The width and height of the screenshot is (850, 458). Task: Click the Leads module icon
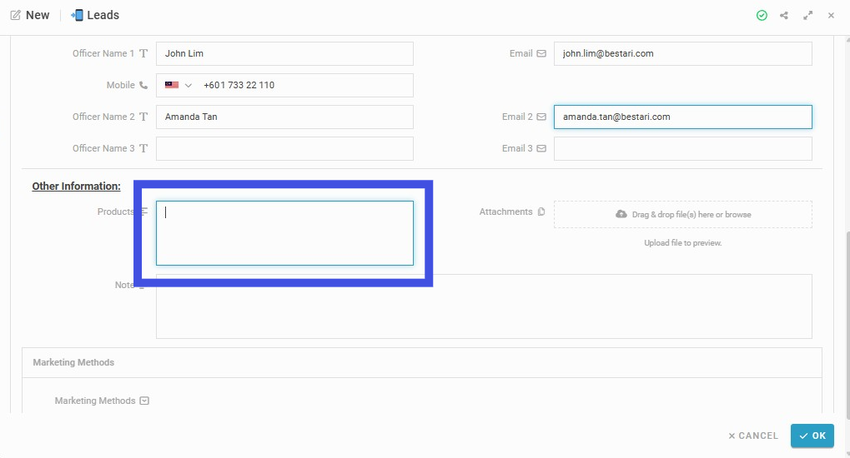(77, 15)
